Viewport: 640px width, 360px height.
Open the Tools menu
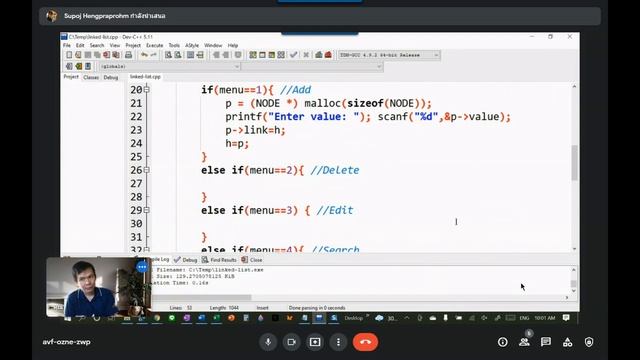tap(174, 45)
